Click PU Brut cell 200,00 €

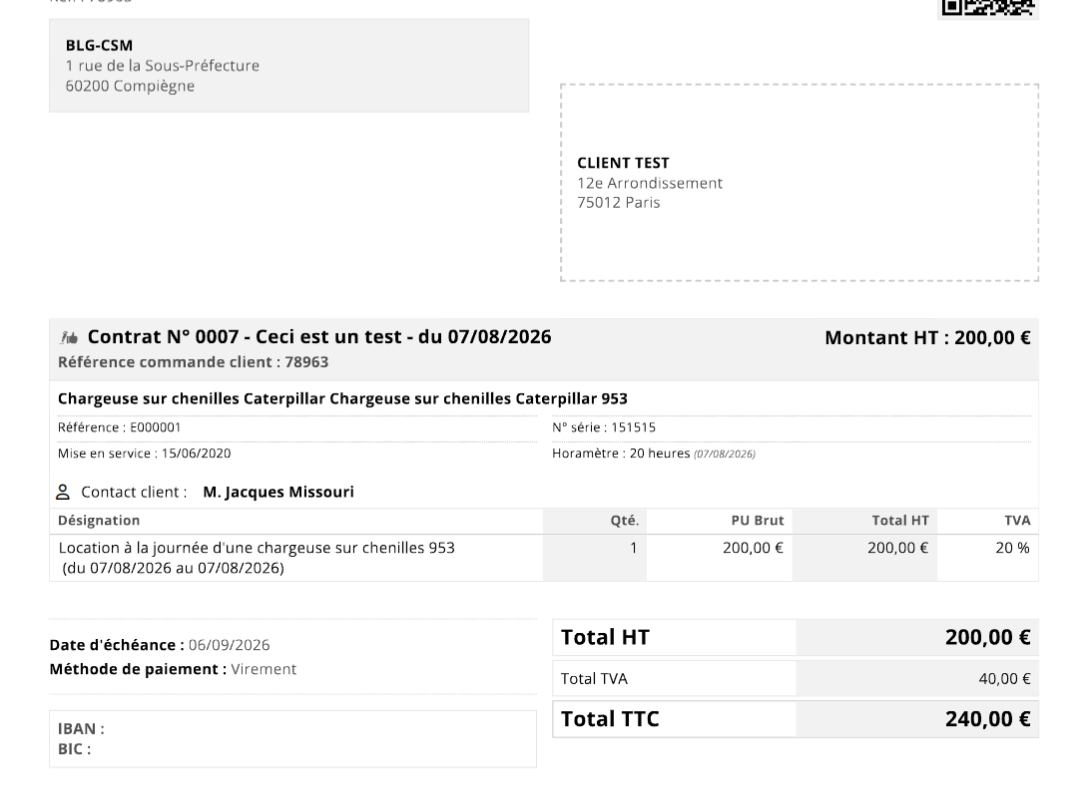[753, 548]
